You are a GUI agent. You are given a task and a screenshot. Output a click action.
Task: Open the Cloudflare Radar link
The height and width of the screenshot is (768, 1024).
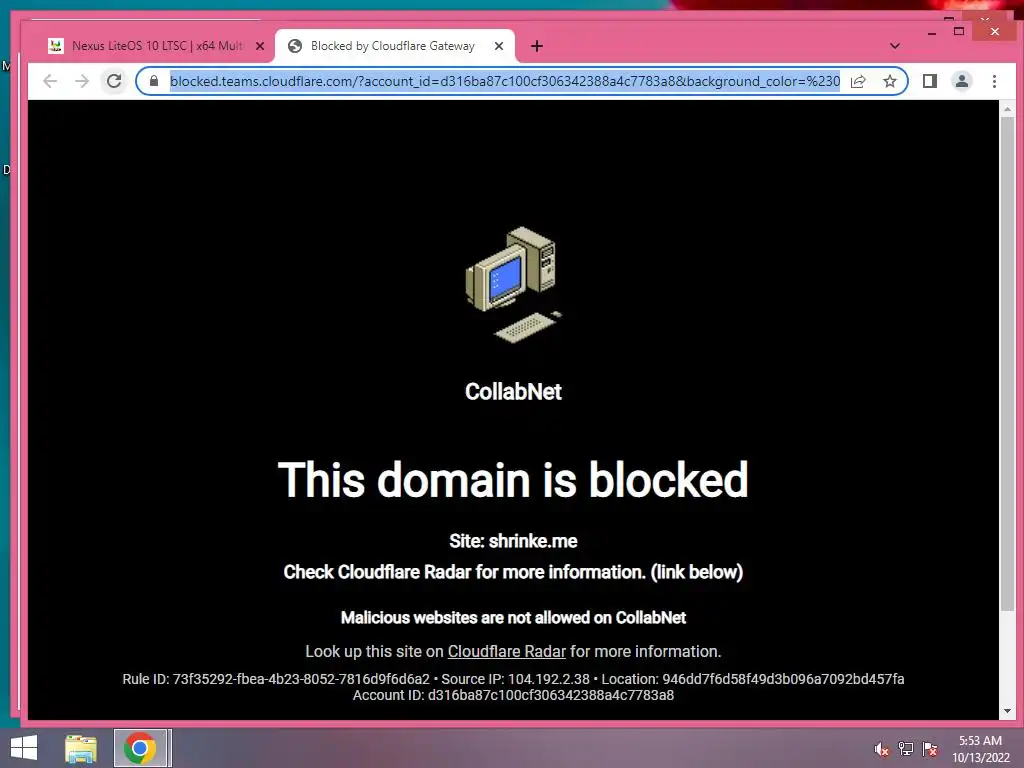507,651
